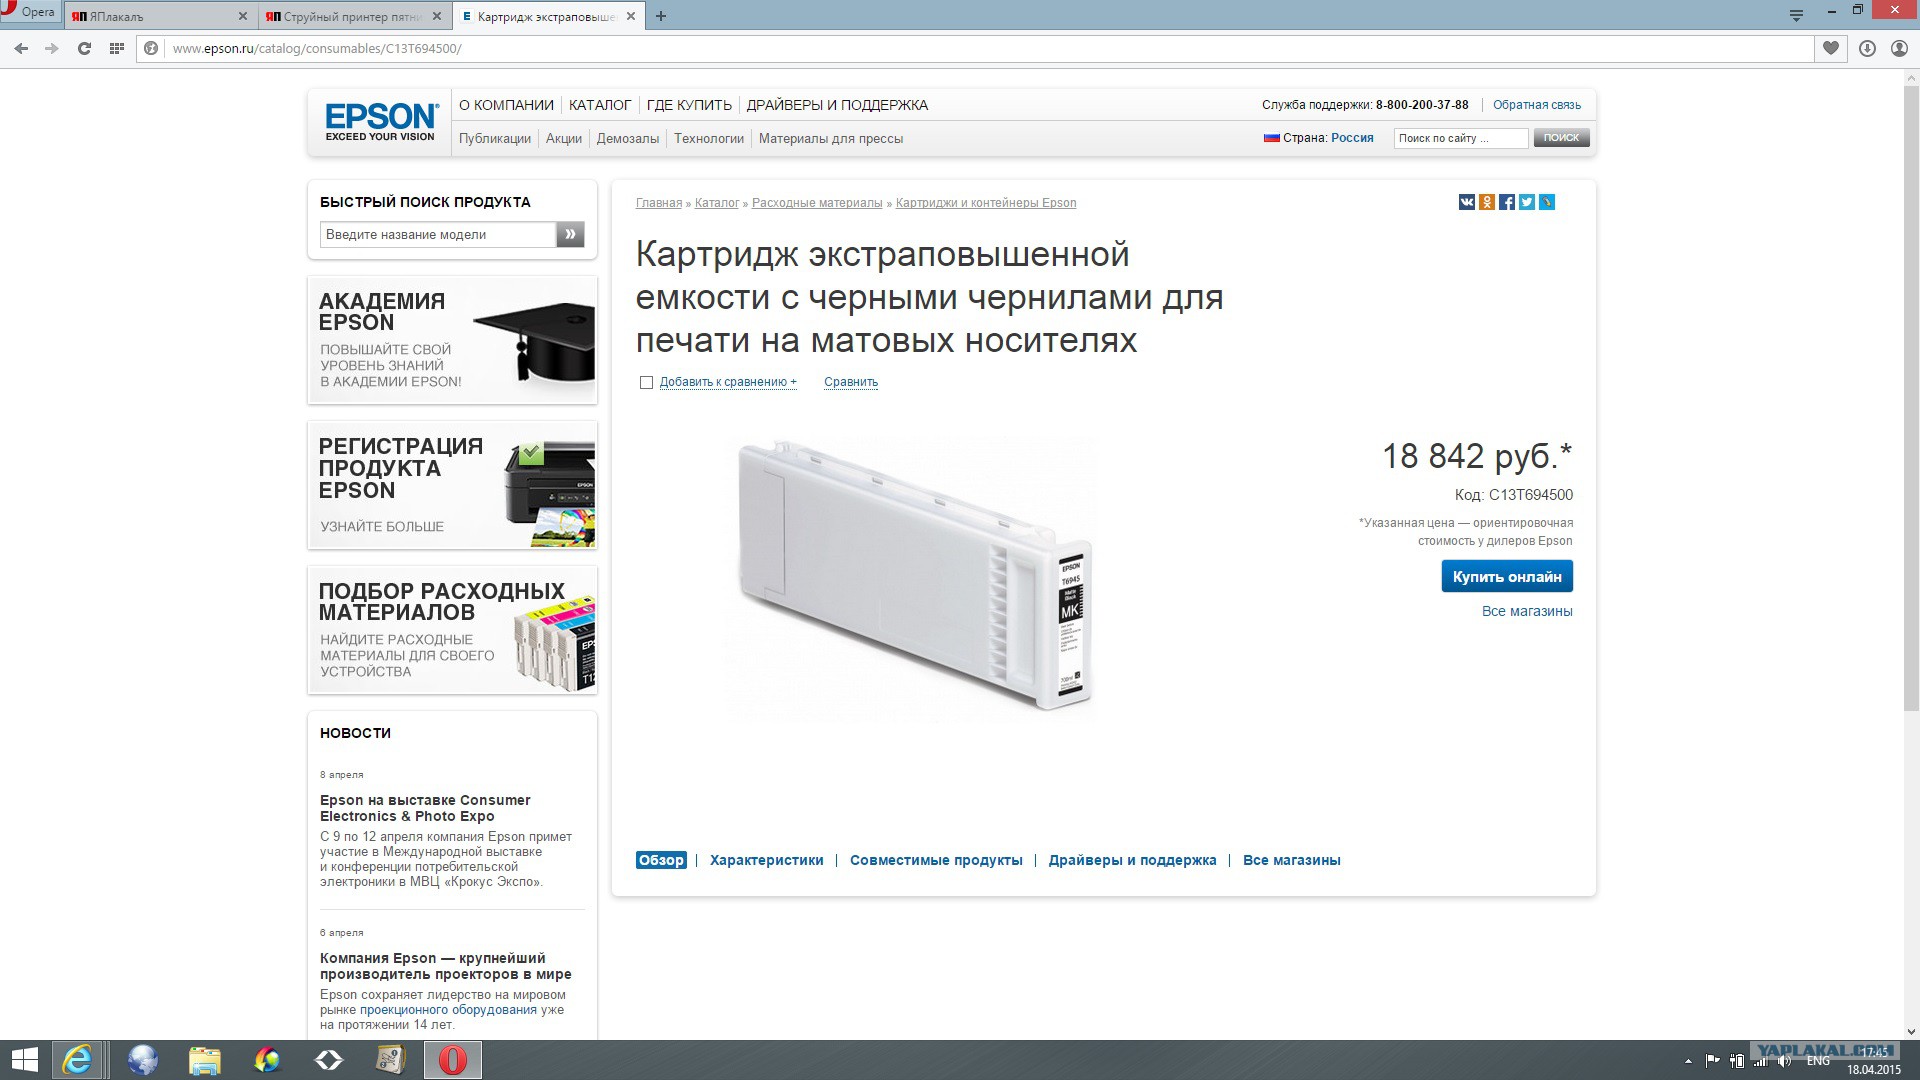Click the site search input field

[x=1461, y=138]
